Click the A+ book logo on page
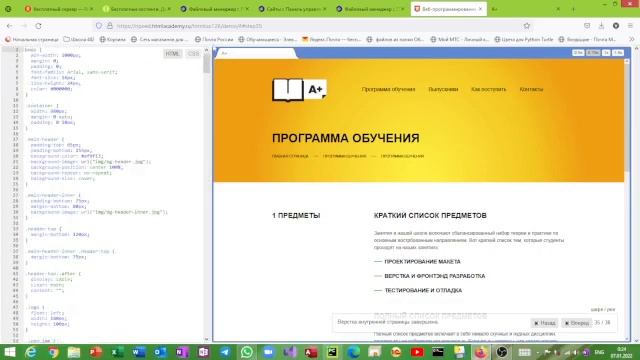This screenshot has width=640, height=360. tap(299, 89)
